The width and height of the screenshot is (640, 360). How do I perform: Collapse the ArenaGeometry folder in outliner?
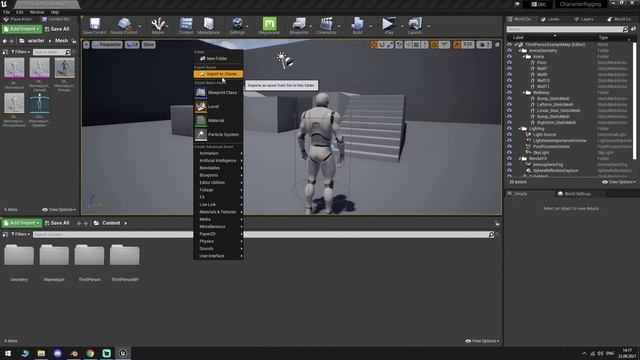click(x=520, y=51)
